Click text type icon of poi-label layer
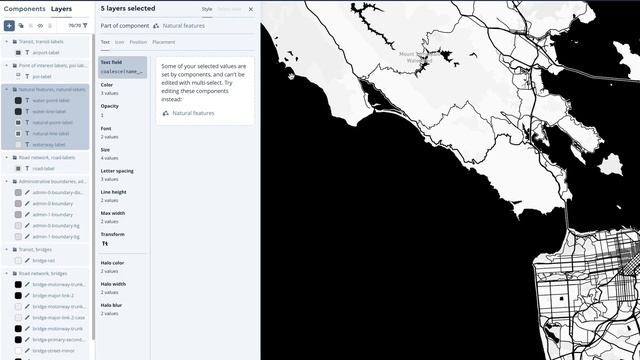640x360 pixels. click(27, 76)
